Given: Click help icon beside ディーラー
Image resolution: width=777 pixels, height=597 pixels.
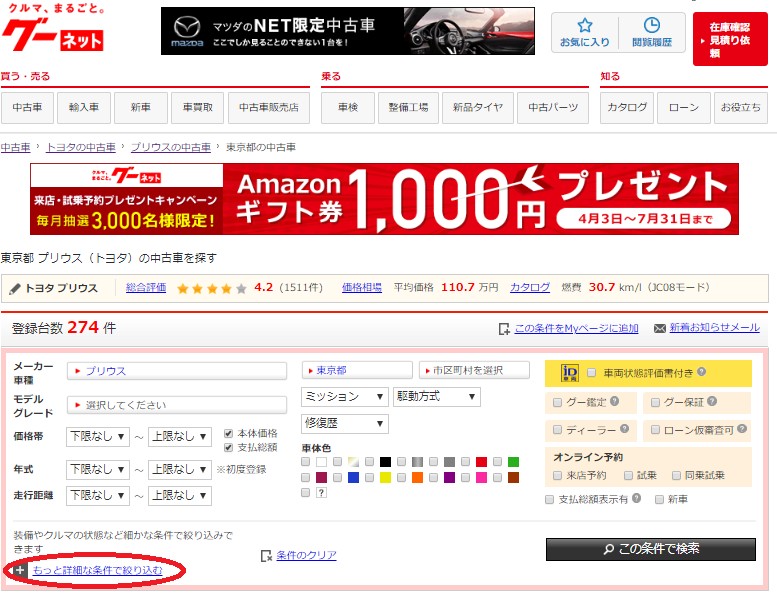Looking at the screenshot, I should pos(624,429).
